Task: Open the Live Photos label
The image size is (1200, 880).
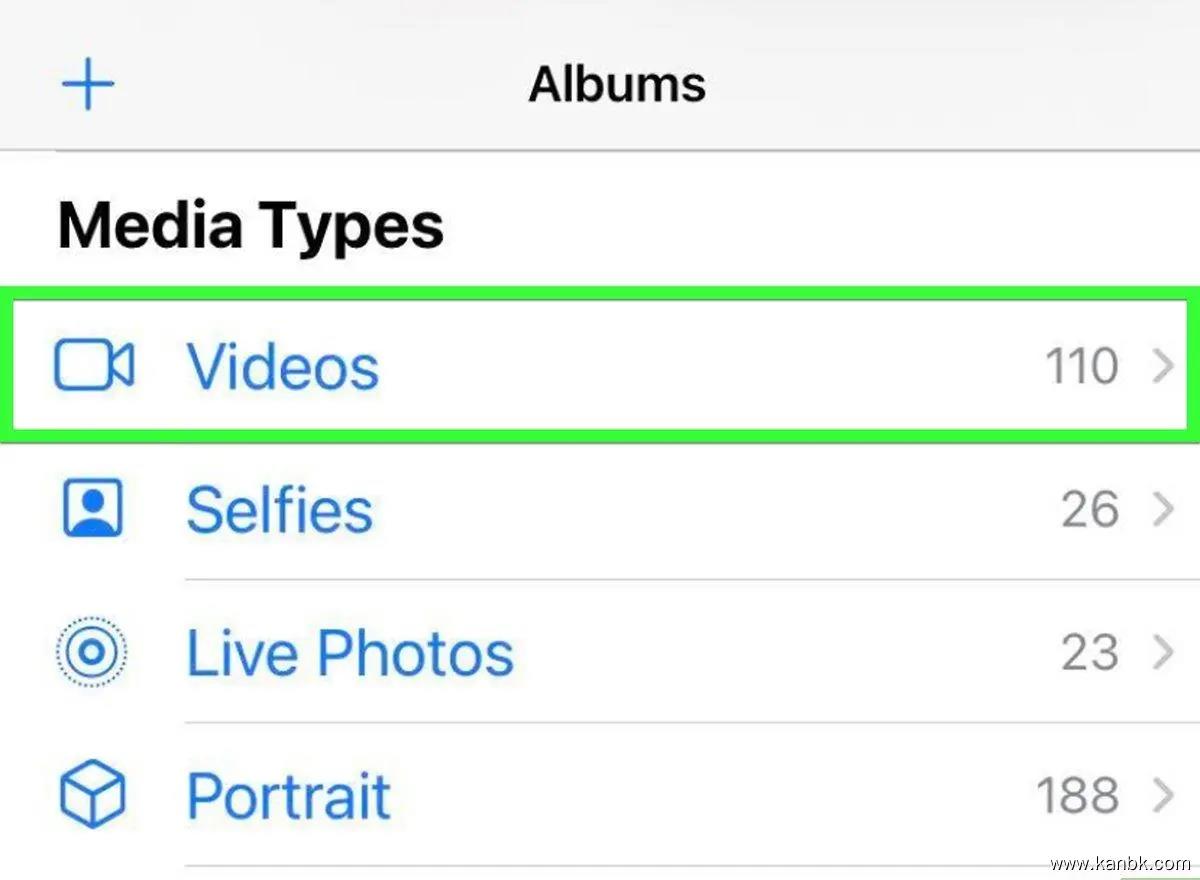Action: coord(350,653)
